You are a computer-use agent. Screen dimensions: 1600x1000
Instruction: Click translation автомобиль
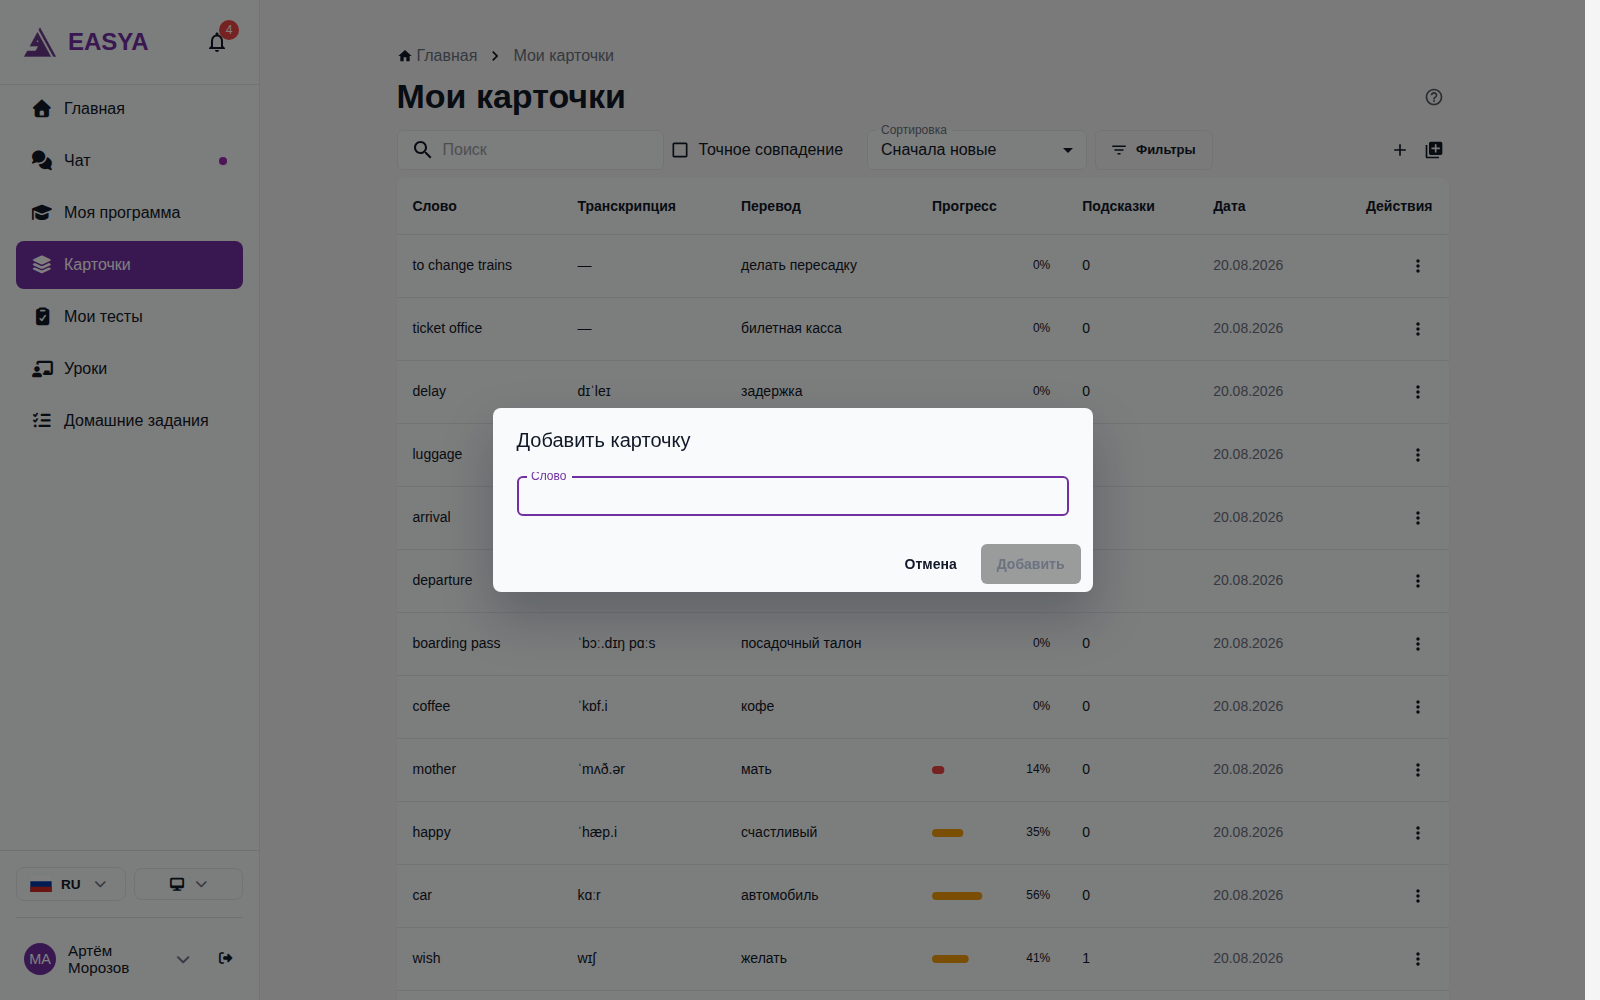coord(779,895)
